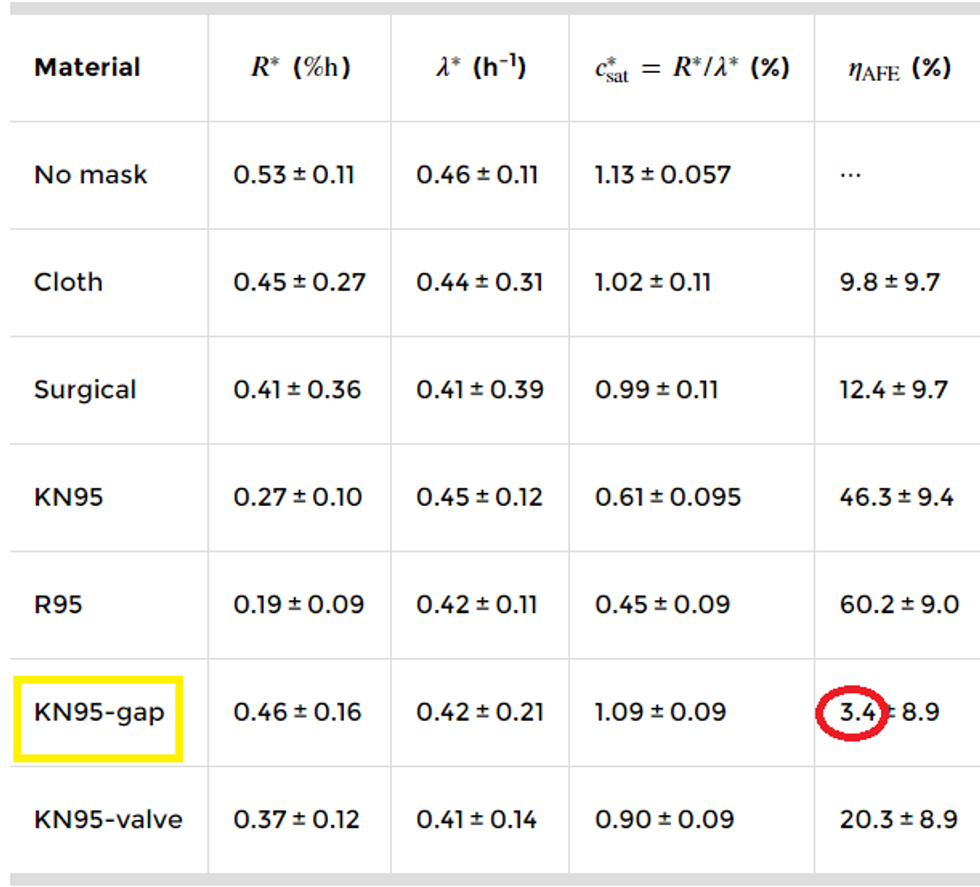Click the 1.13 ± 0.057 saturation value

tap(663, 175)
